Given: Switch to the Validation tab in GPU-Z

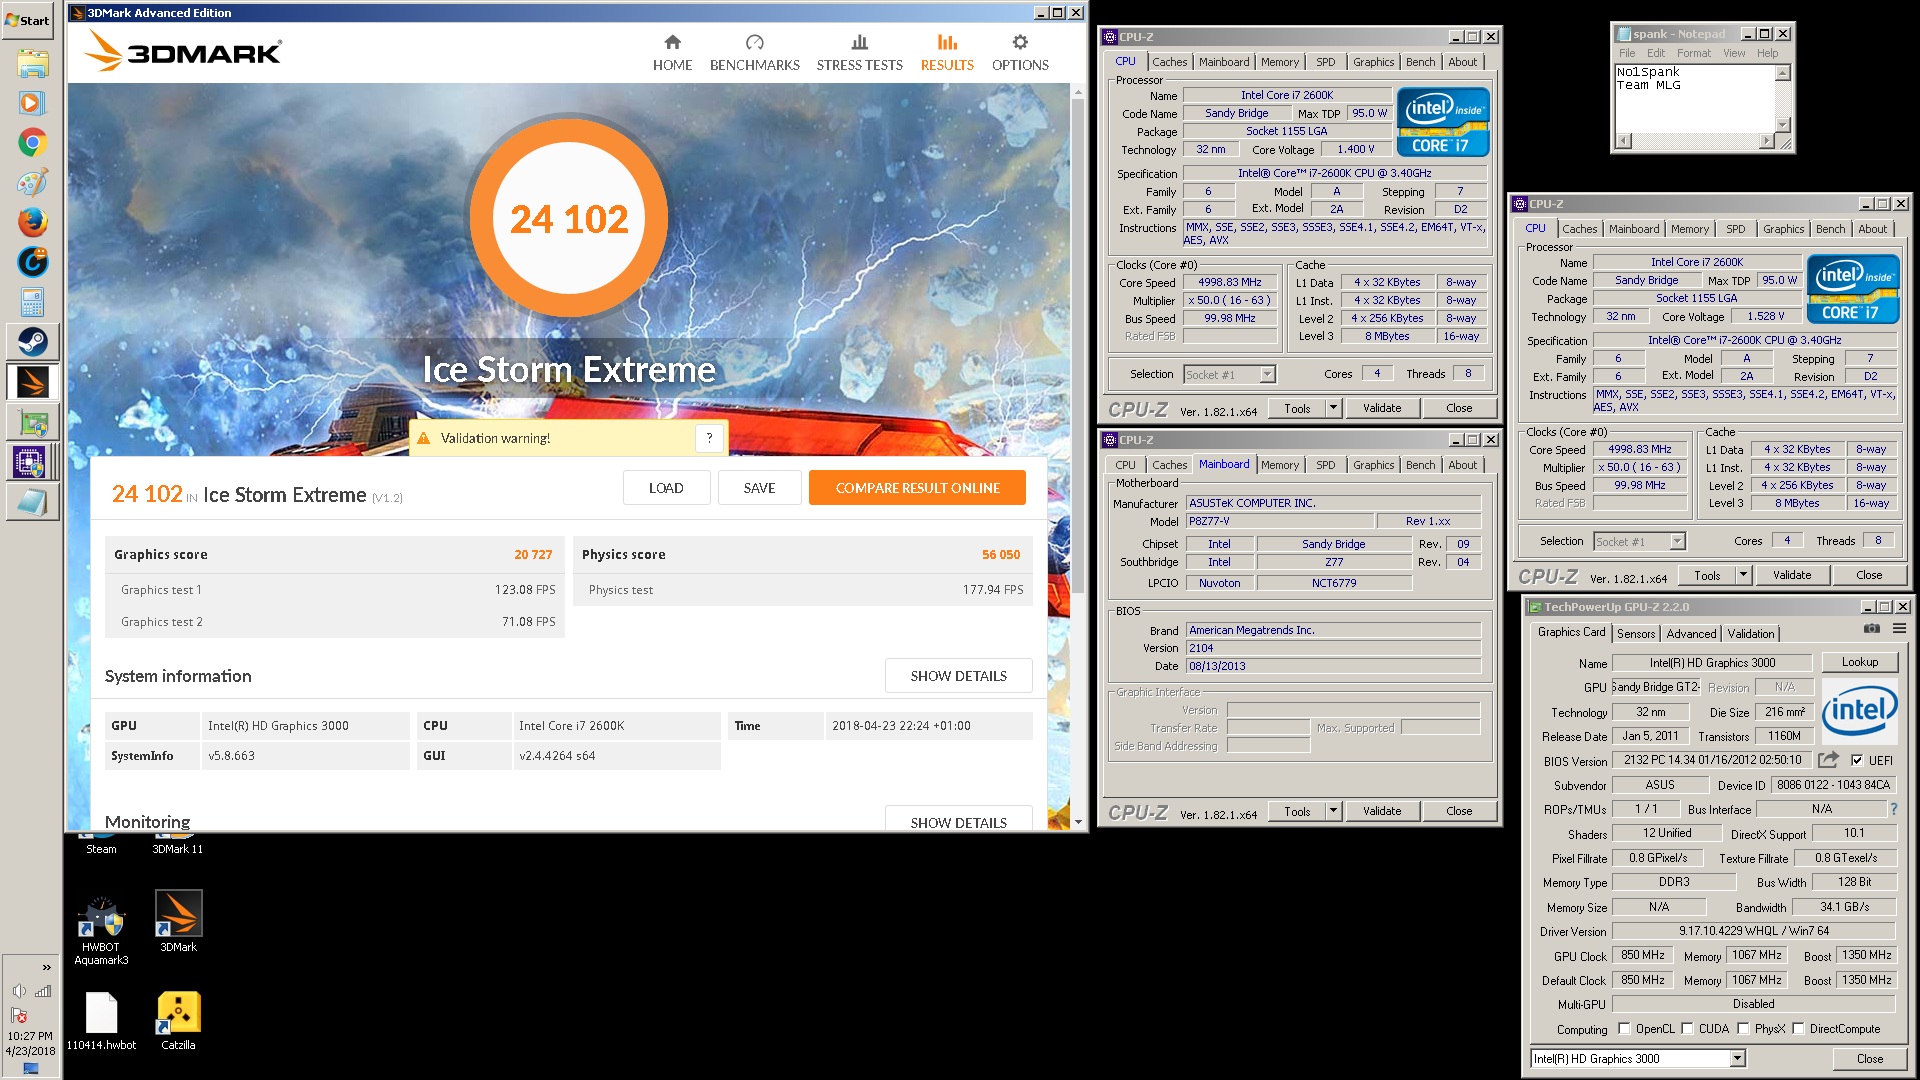Looking at the screenshot, I should tap(1751, 633).
